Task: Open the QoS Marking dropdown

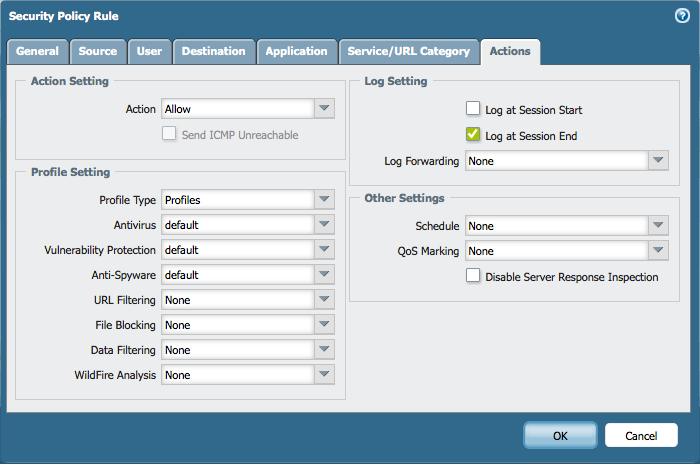Action: click(657, 251)
